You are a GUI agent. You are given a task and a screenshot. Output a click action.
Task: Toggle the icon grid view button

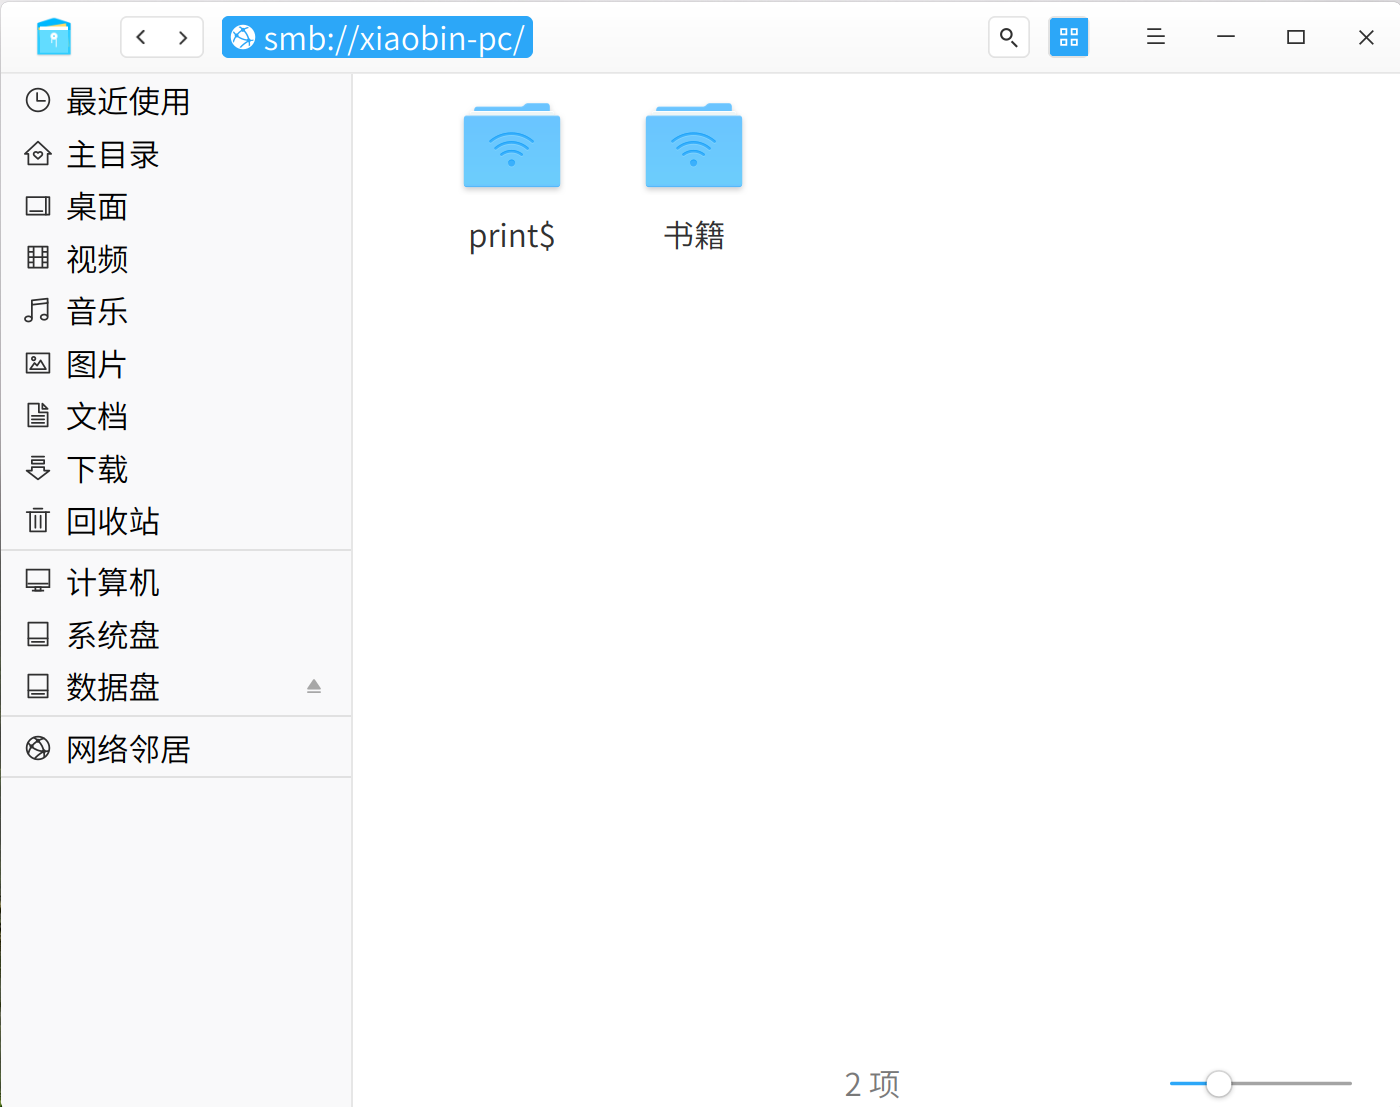1069,38
